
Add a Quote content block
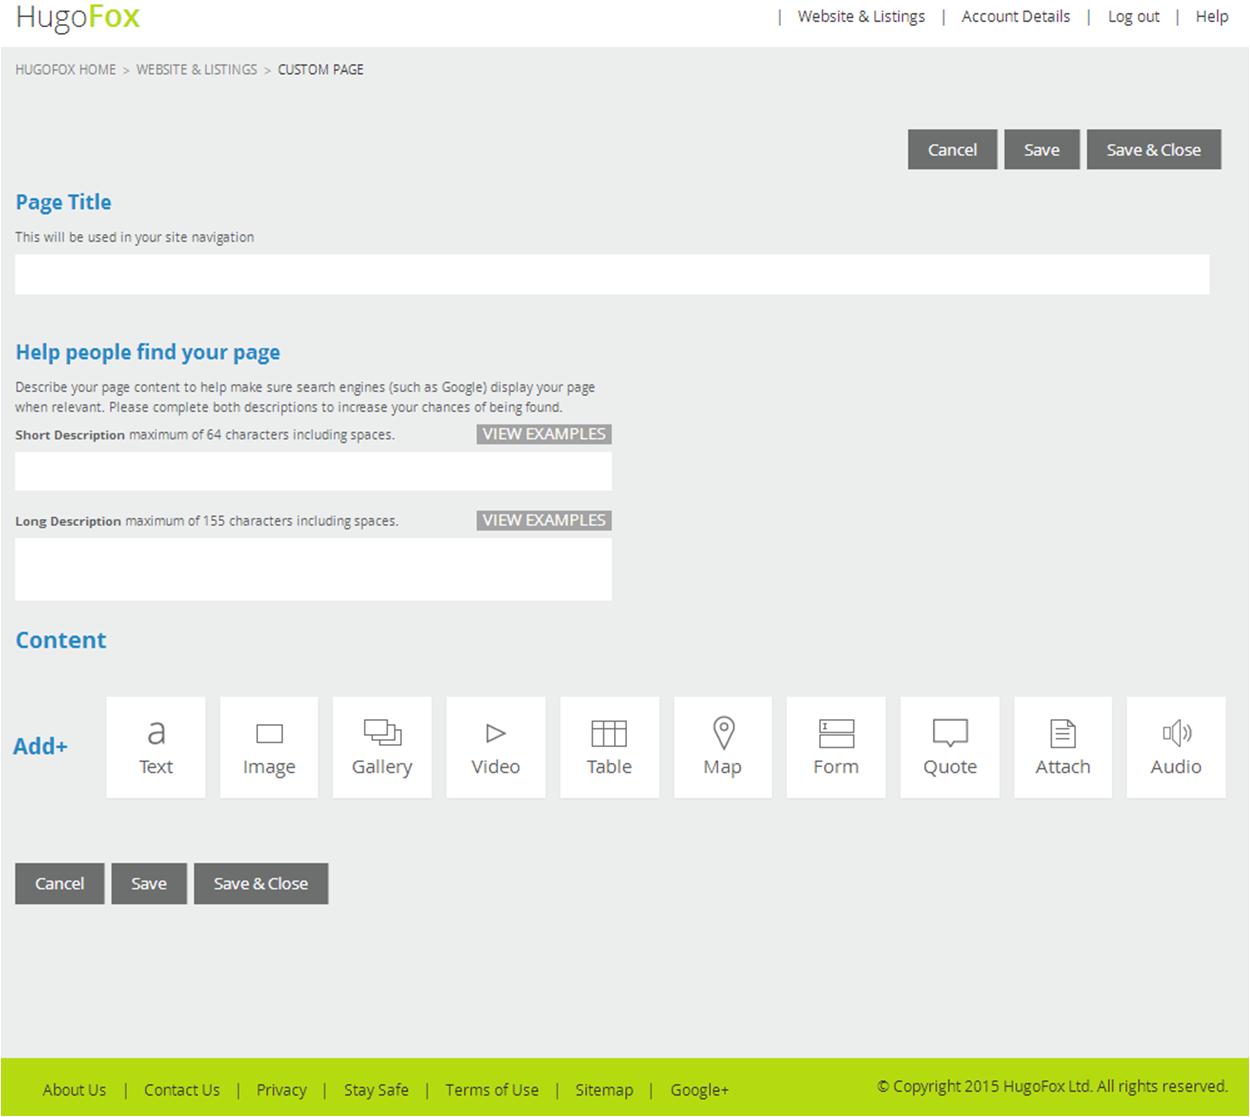pyautogui.click(x=949, y=746)
